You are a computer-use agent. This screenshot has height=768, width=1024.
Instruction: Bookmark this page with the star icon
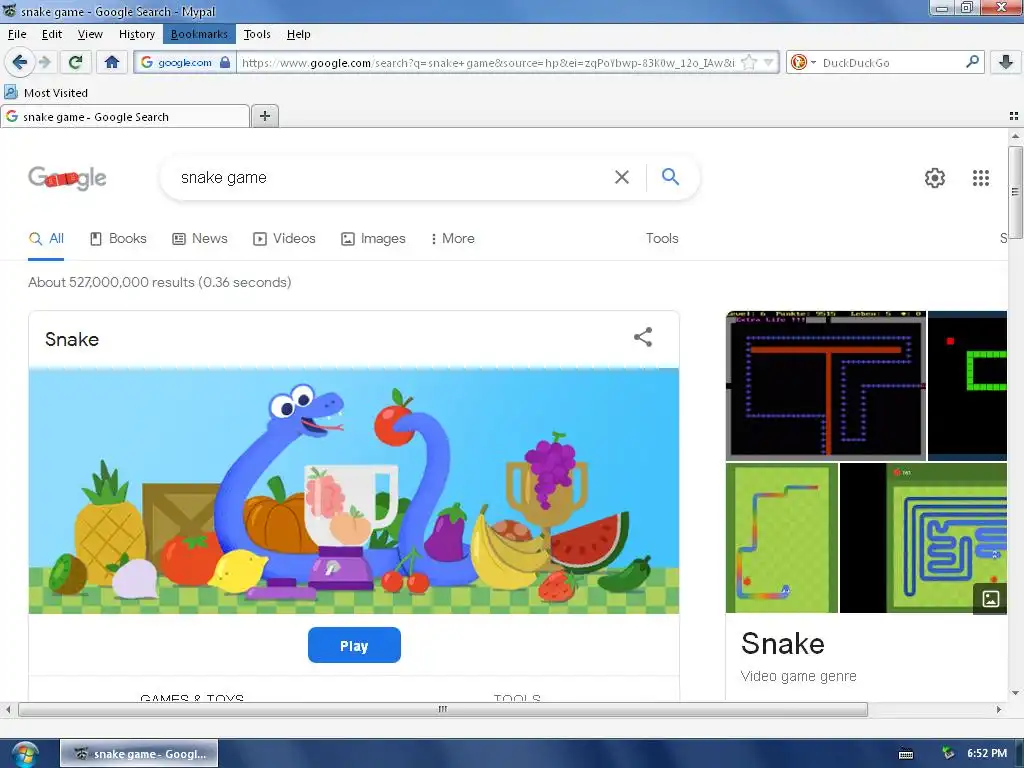pyautogui.click(x=749, y=63)
